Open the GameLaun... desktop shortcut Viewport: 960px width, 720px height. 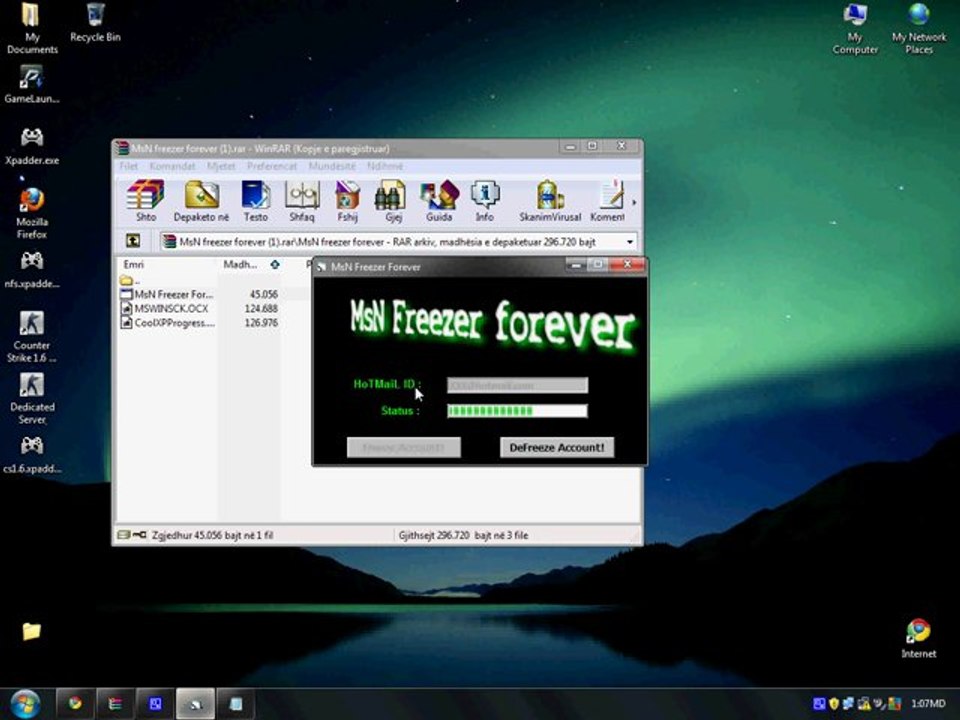tap(32, 84)
